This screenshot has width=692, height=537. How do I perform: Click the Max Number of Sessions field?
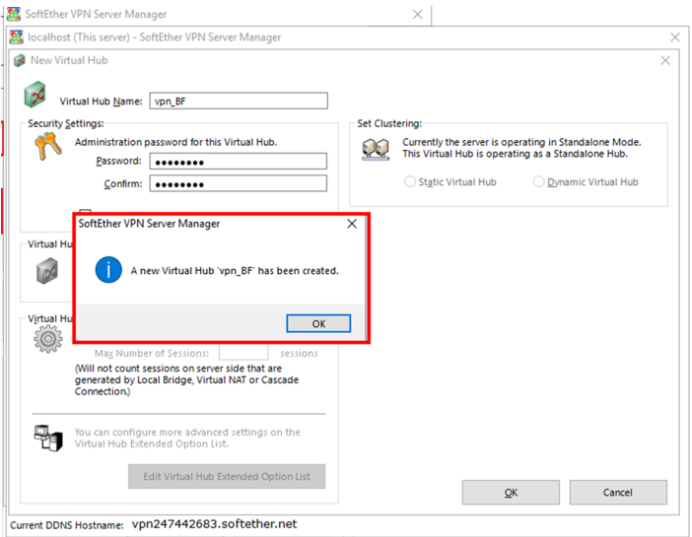click(243, 352)
